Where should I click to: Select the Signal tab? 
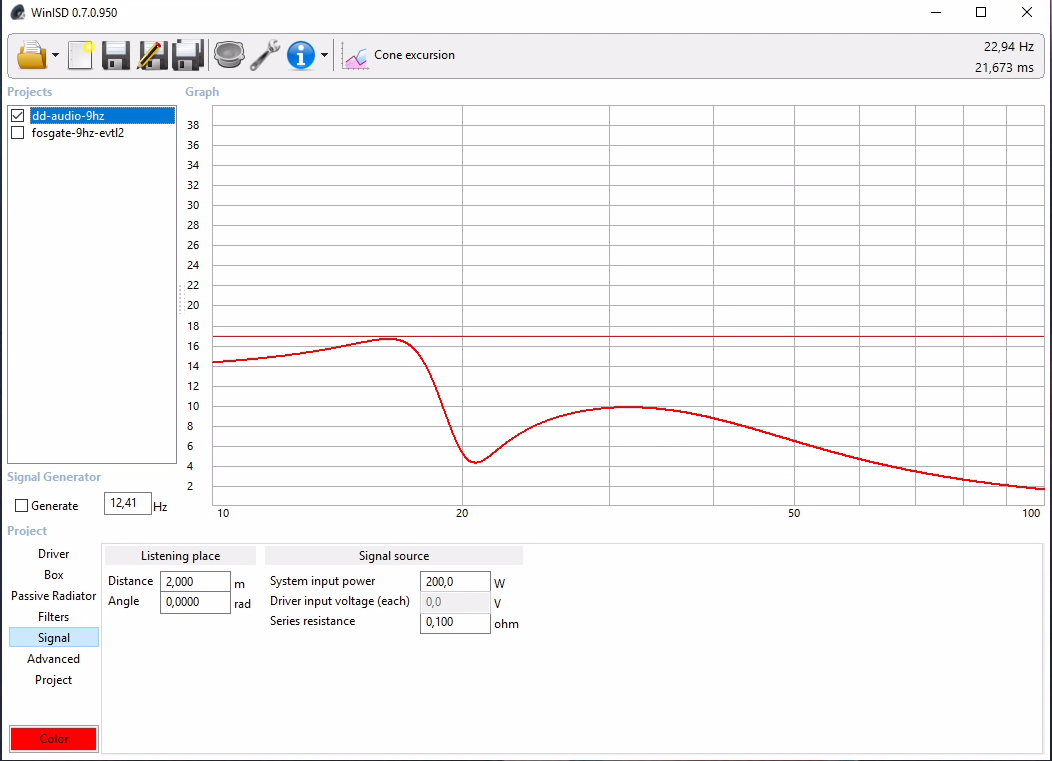pos(54,638)
